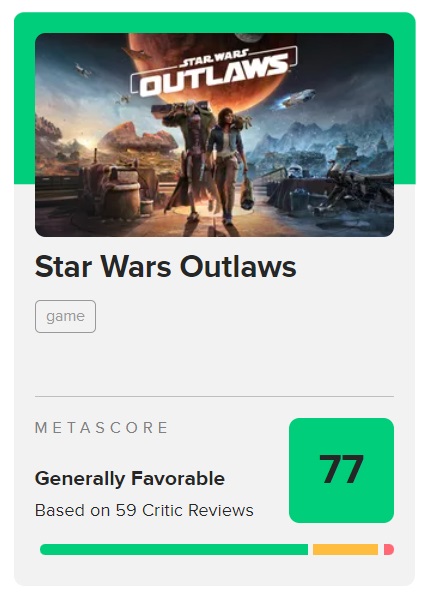Click the METASCORE section label

coord(102,427)
